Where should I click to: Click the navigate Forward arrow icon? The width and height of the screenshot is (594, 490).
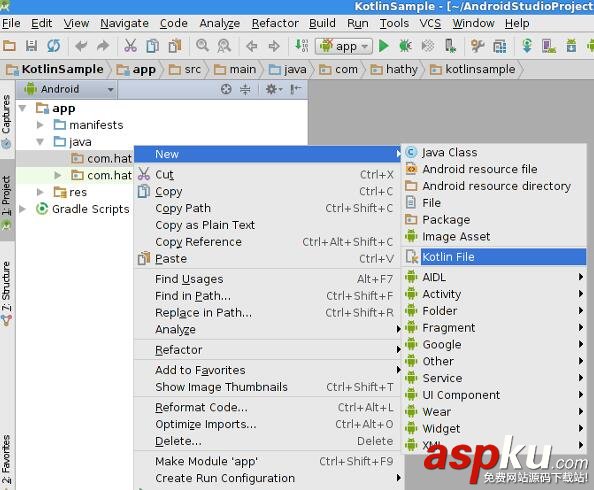point(274,46)
